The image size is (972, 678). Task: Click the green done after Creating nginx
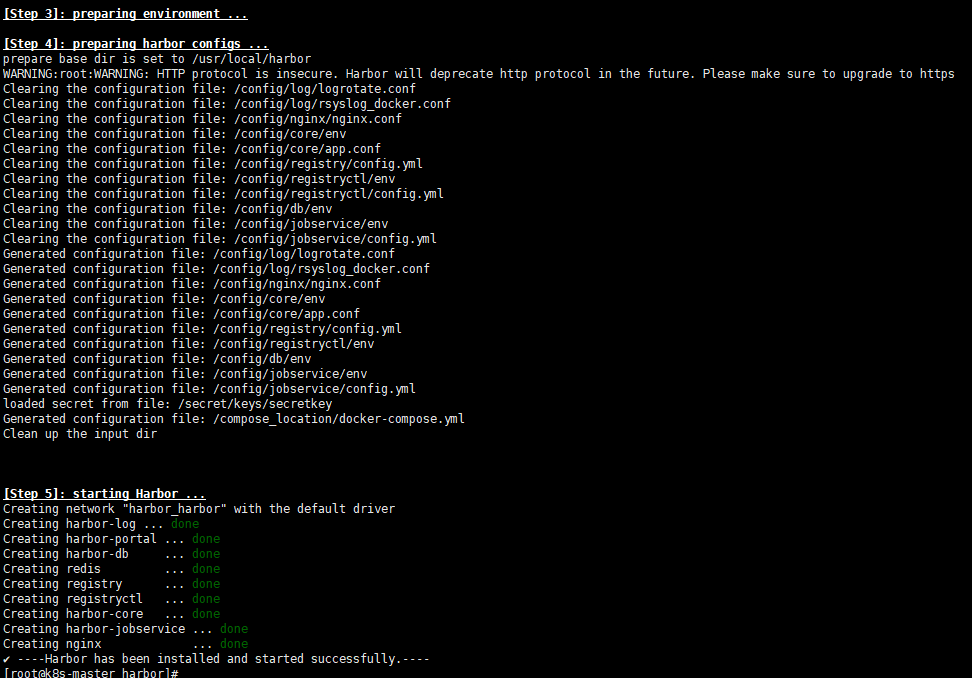(234, 644)
